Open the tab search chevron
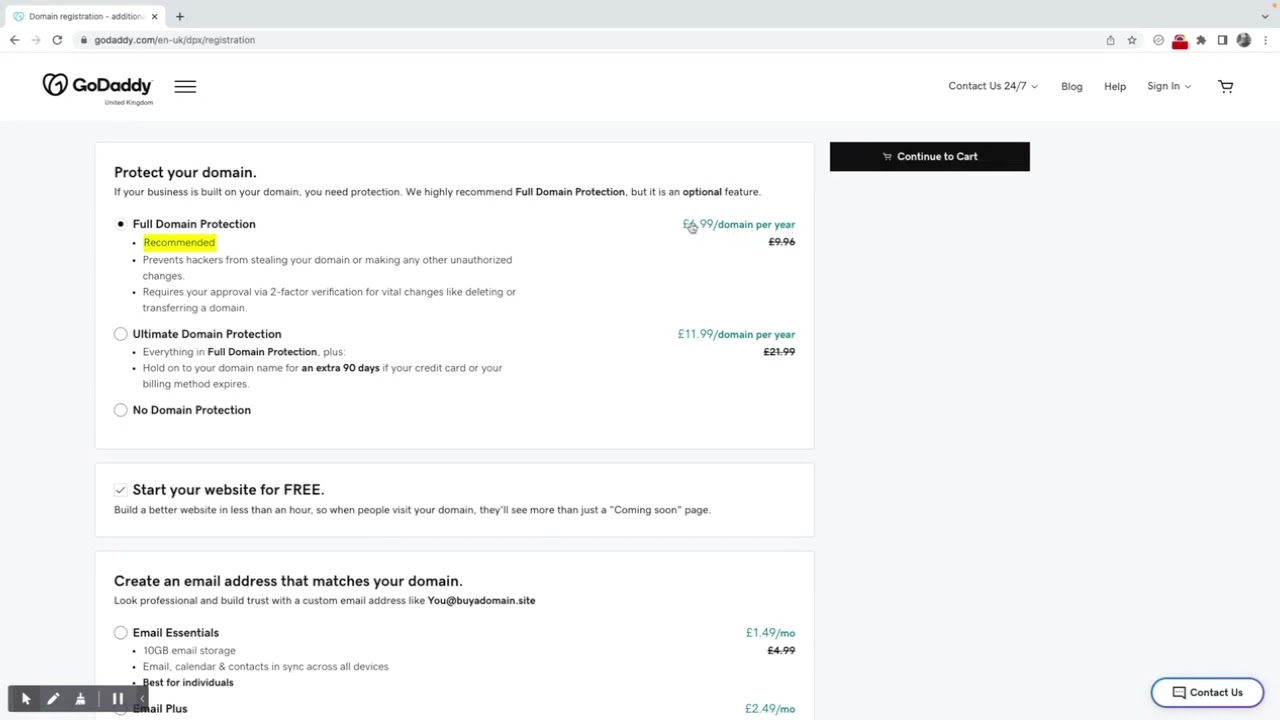Image resolution: width=1280 pixels, height=720 pixels. (1265, 16)
